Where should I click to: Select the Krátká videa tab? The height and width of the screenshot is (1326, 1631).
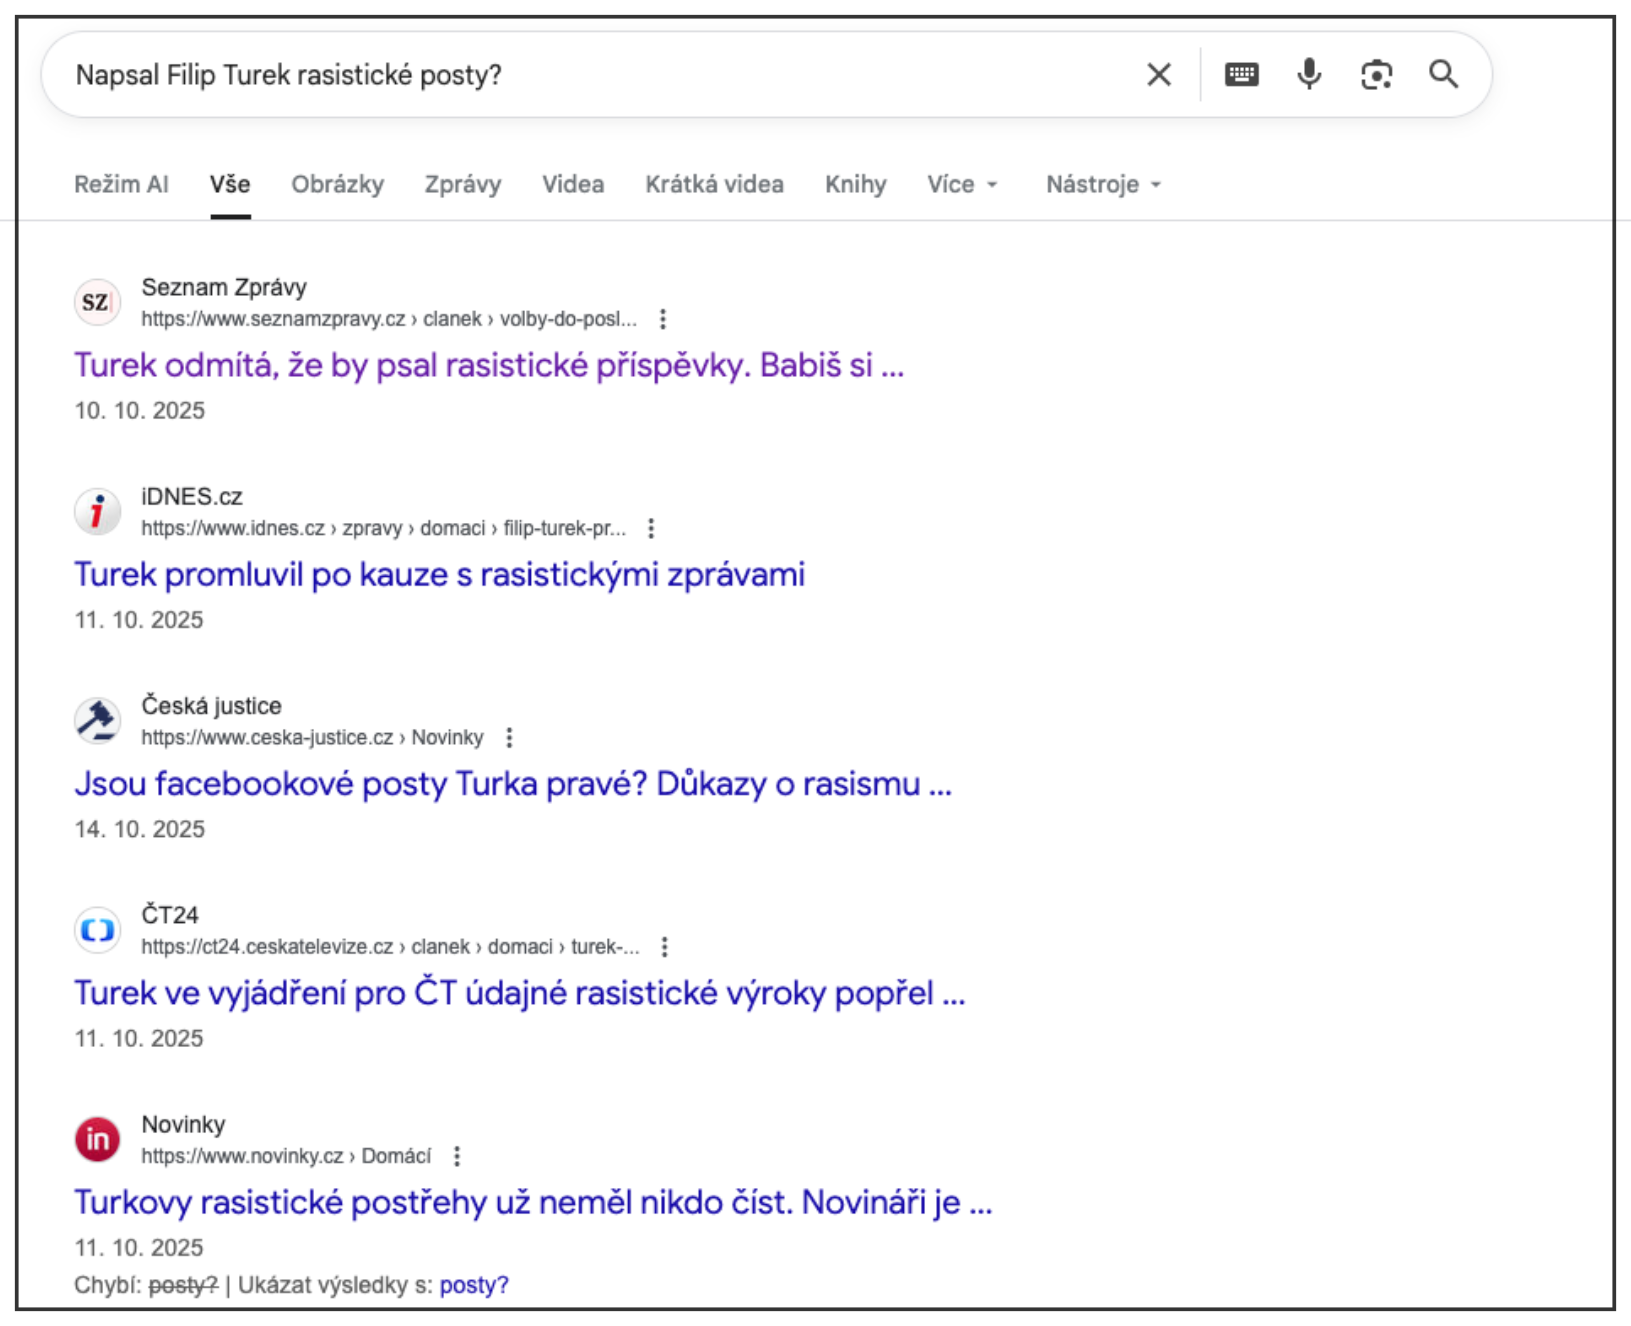(714, 185)
